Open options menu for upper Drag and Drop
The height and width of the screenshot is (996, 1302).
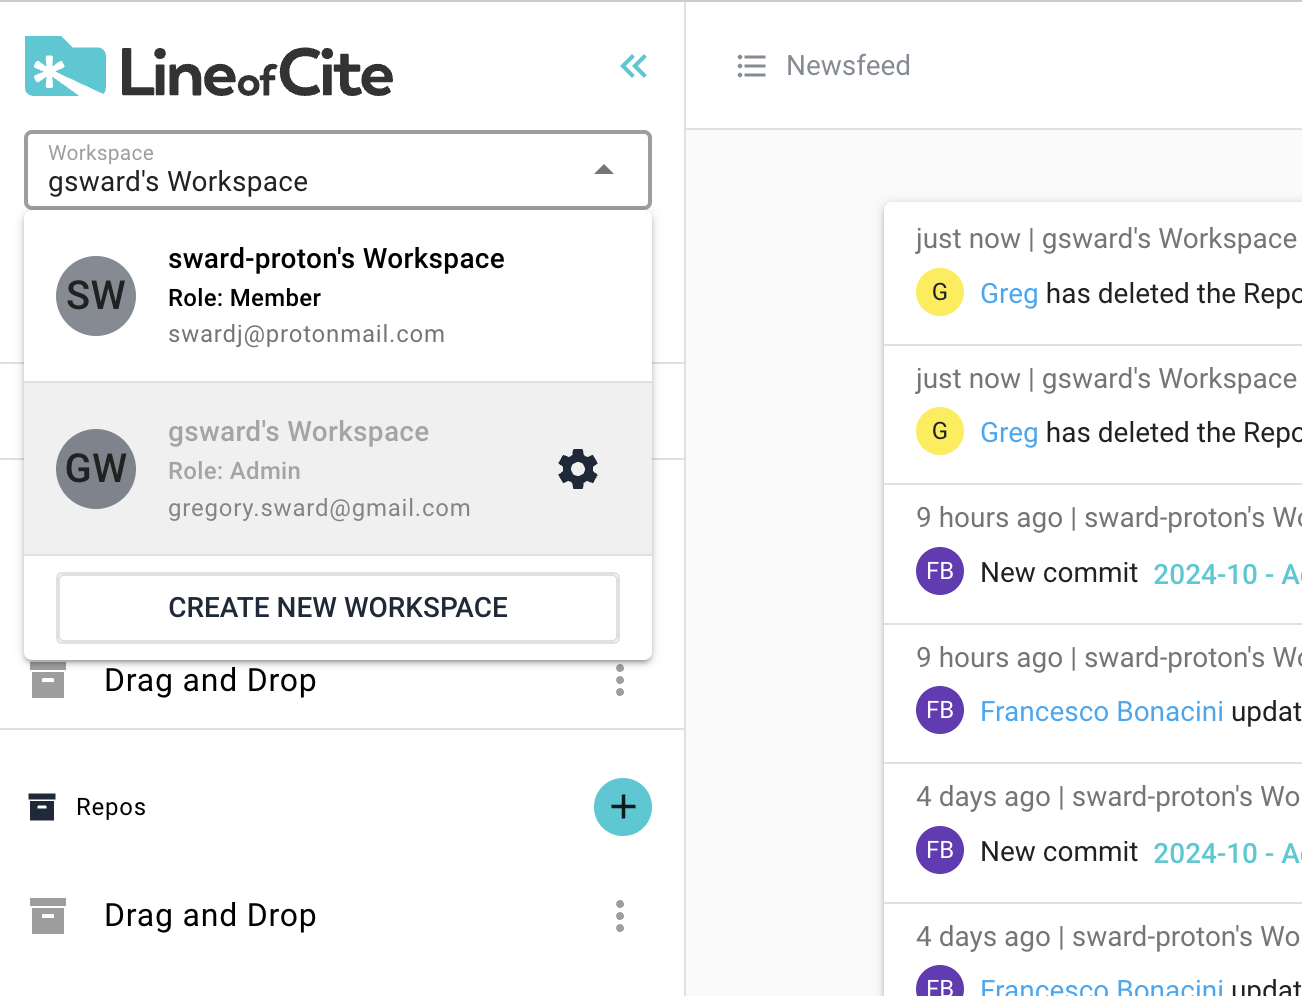coord(620,681)
